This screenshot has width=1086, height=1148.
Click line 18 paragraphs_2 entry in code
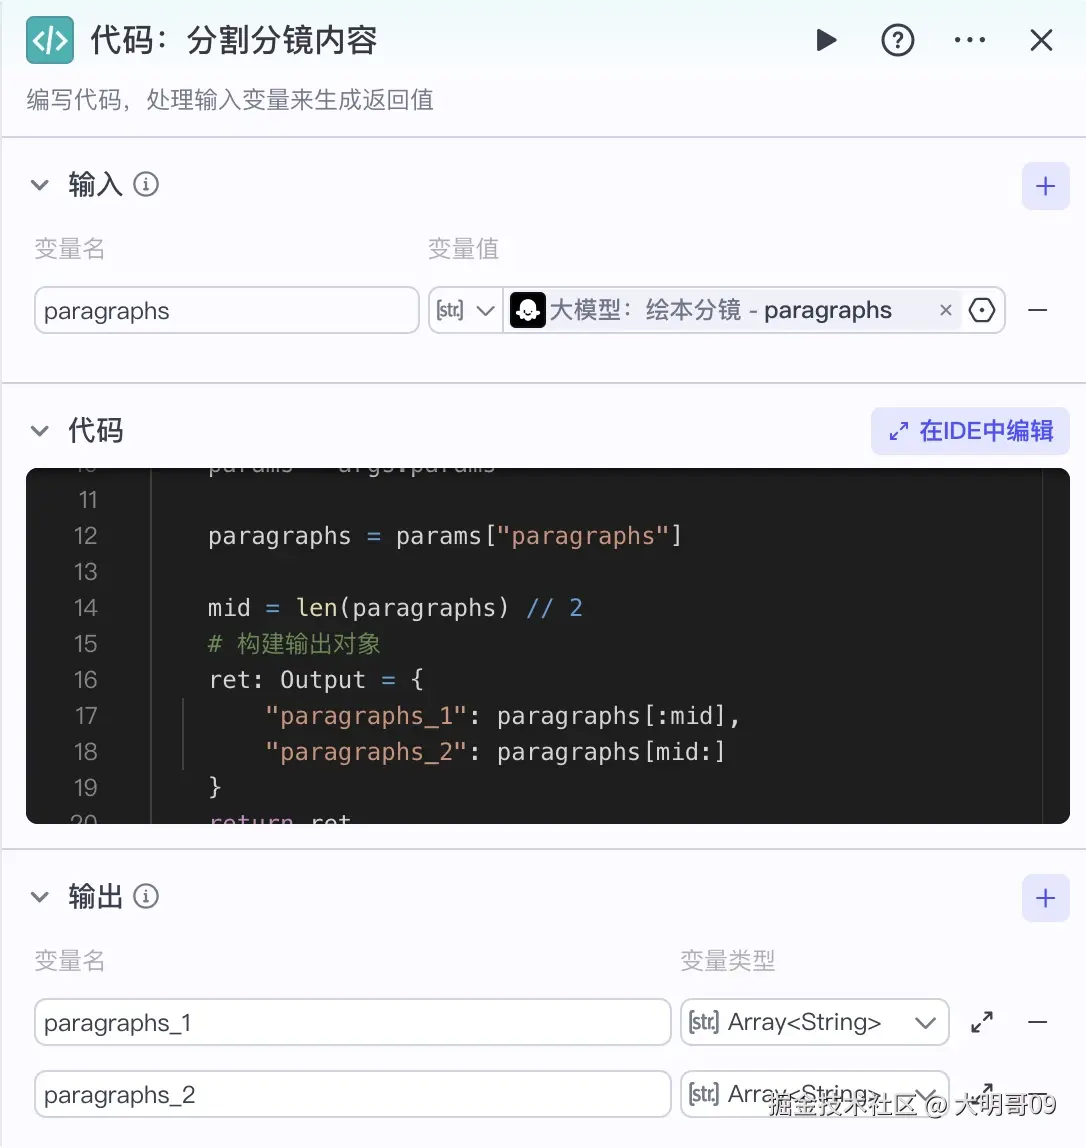point(495,752)
